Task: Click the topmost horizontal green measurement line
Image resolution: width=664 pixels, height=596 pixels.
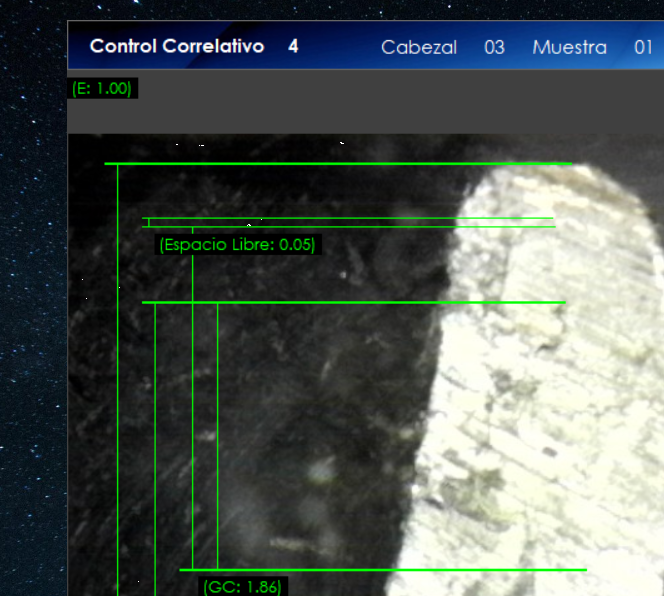Action: pyautogui.click(x=340, y=163)
